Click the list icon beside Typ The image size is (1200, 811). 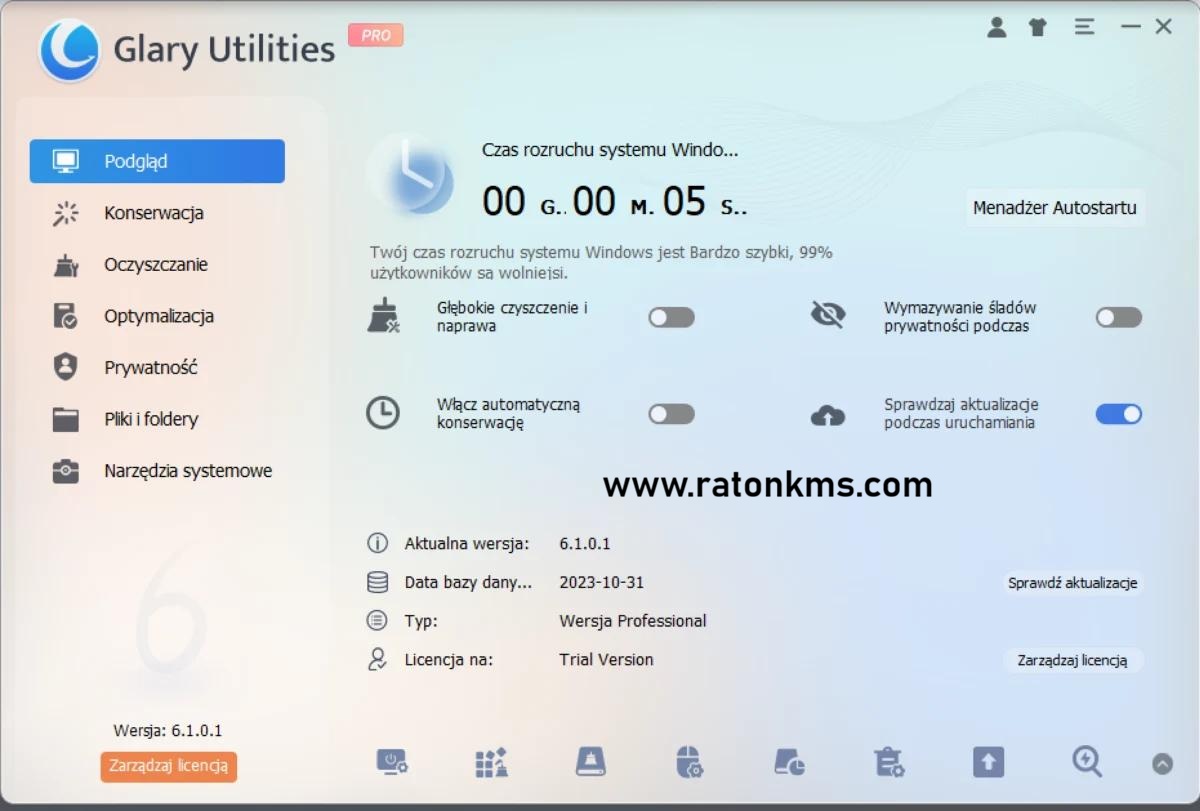(x=377, y=621)
